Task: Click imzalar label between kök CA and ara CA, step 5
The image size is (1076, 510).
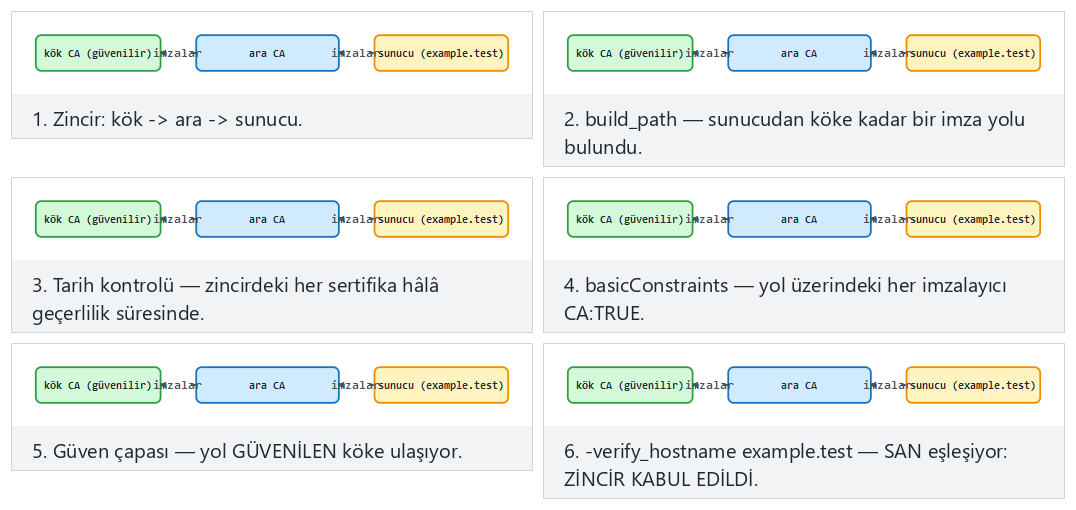Action: tap(178, 385)
